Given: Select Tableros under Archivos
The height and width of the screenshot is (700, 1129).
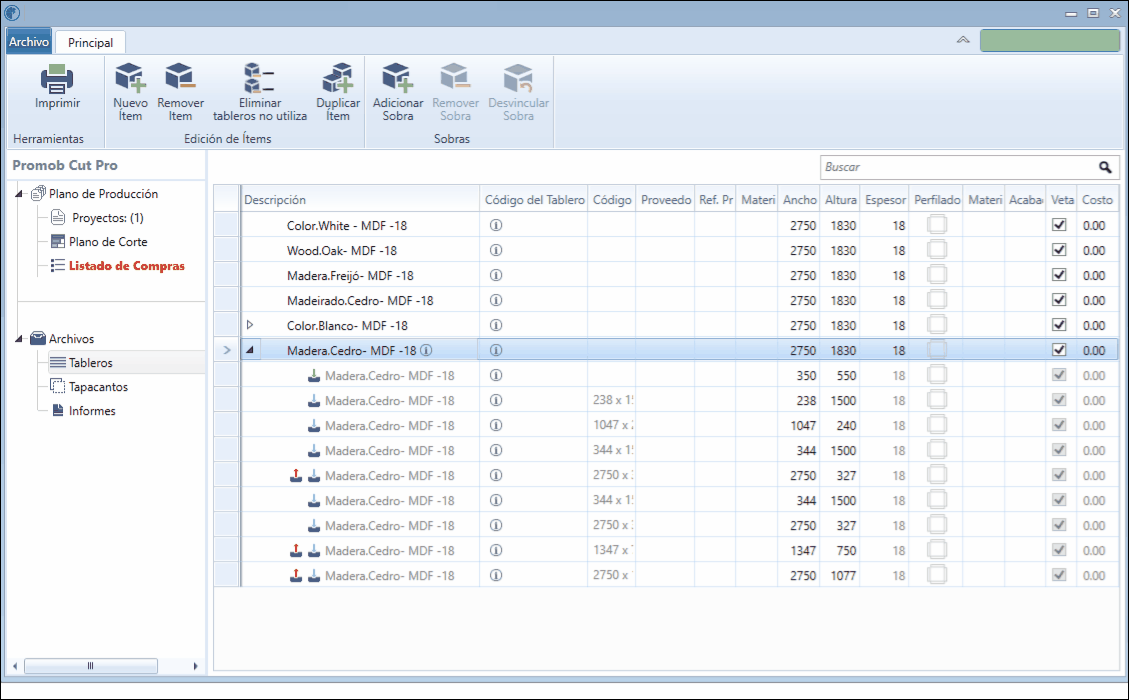Looking at the screenshot, I should [x=91, y=363].
